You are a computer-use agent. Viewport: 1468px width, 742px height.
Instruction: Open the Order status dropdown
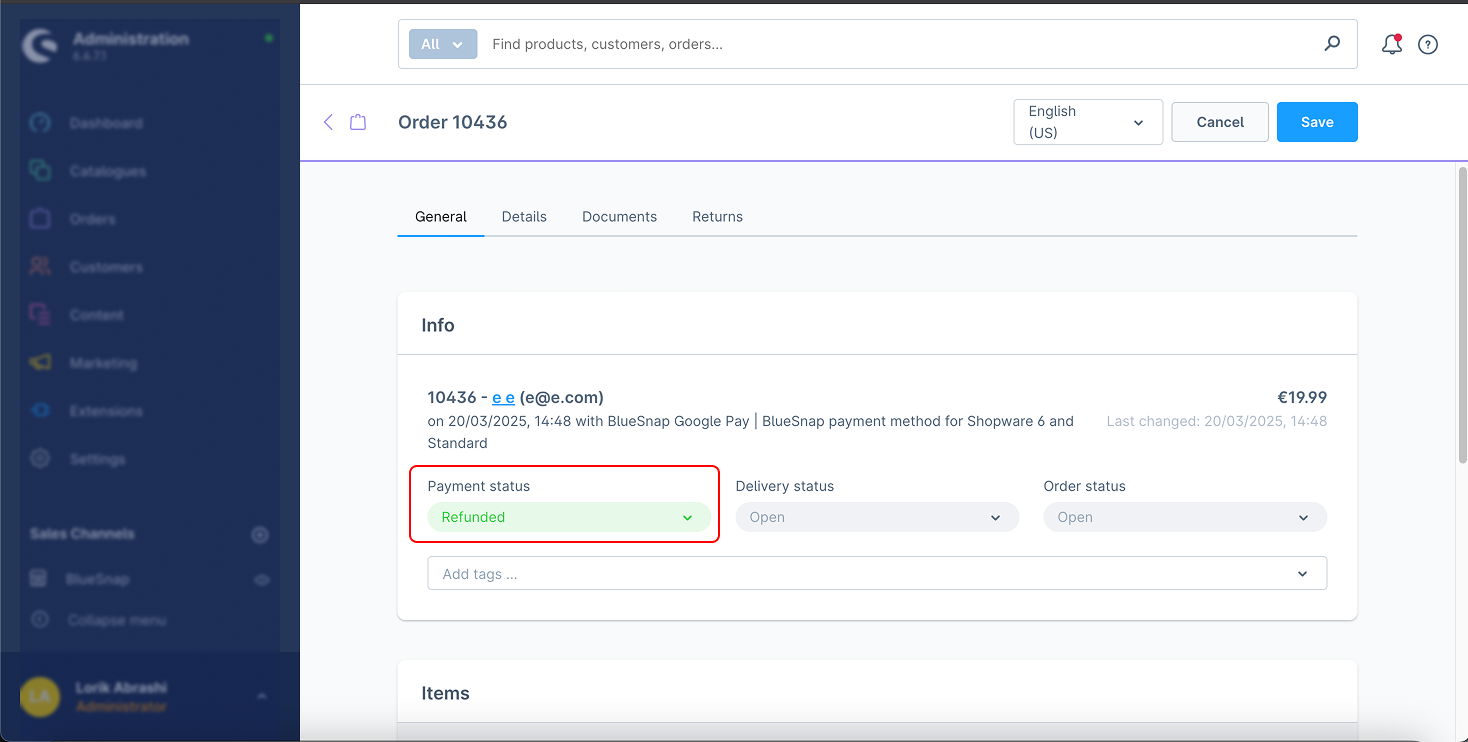point(1184,517)
